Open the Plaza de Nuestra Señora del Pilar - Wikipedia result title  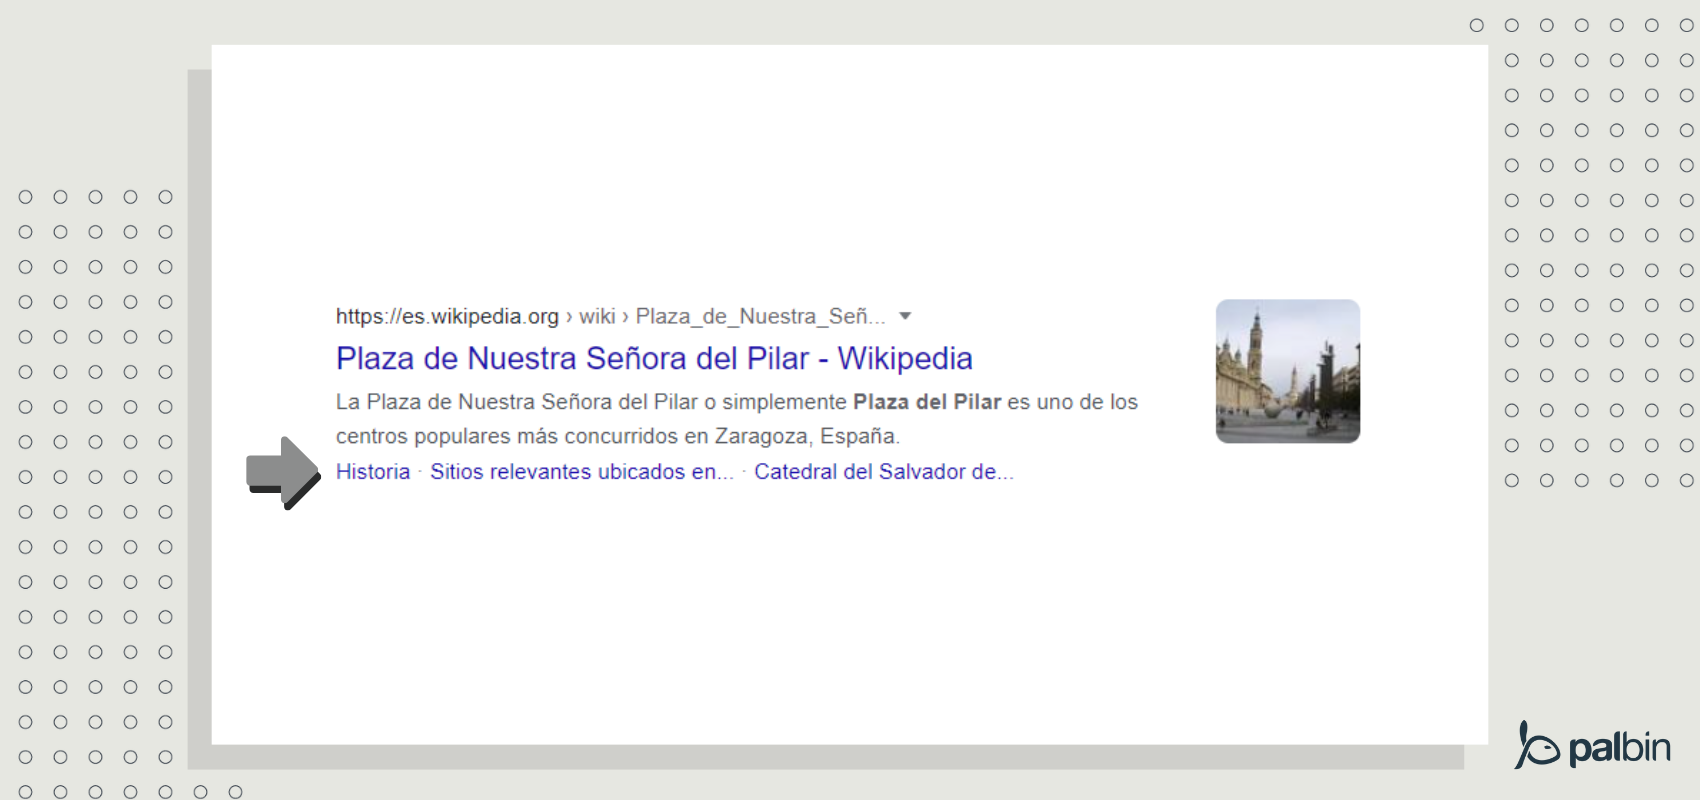click(x=654, y=358)
